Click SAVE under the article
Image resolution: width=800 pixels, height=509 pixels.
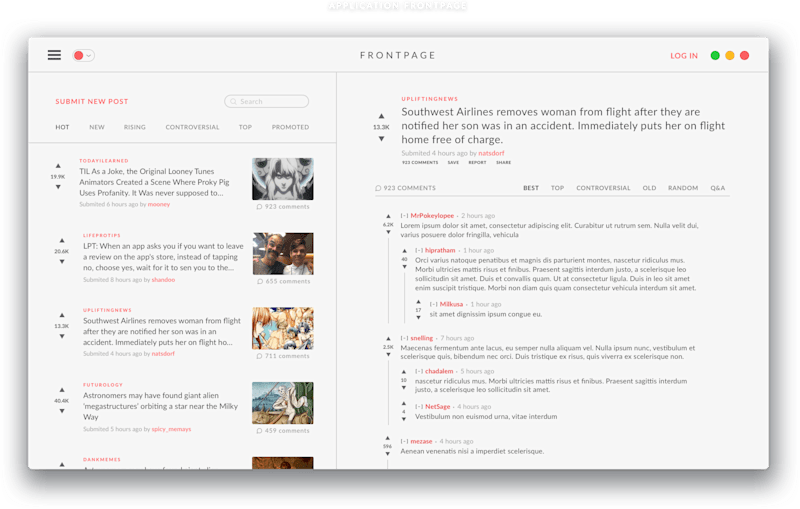pos(453,163)
